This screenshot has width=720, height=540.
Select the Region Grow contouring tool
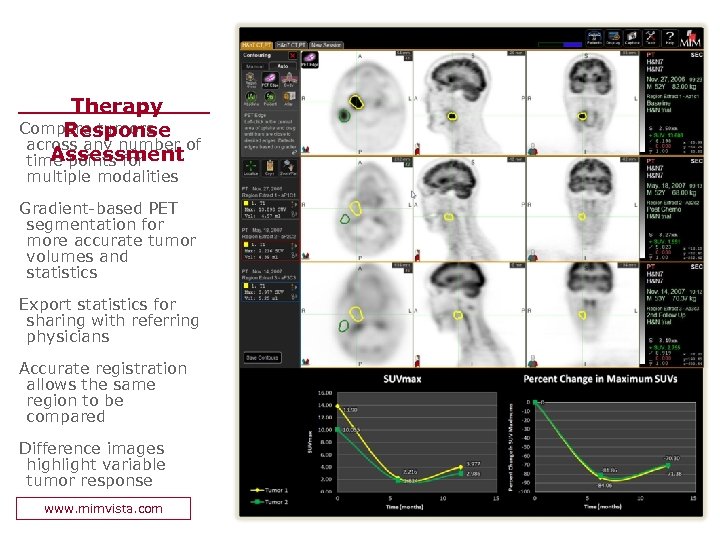click(251, 80)
